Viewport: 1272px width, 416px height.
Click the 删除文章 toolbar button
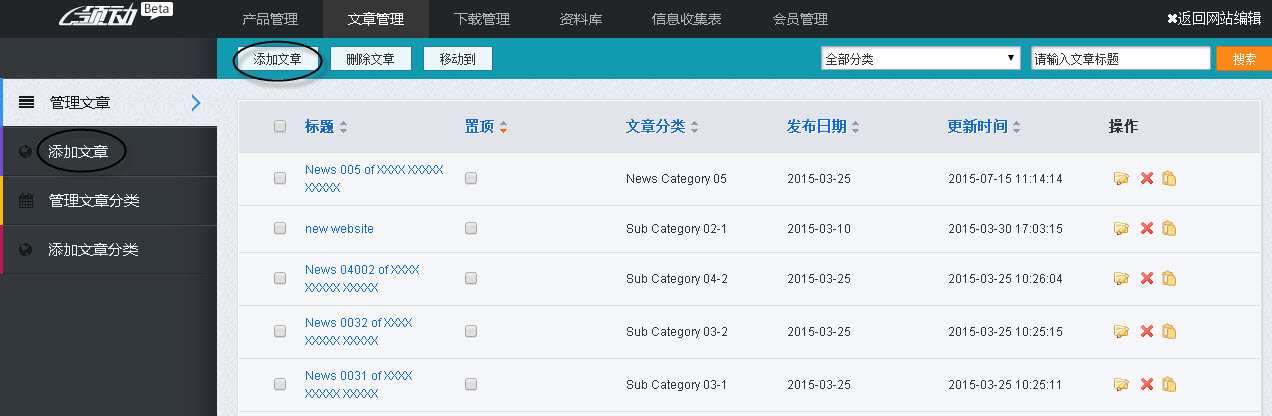pos(371,59)
